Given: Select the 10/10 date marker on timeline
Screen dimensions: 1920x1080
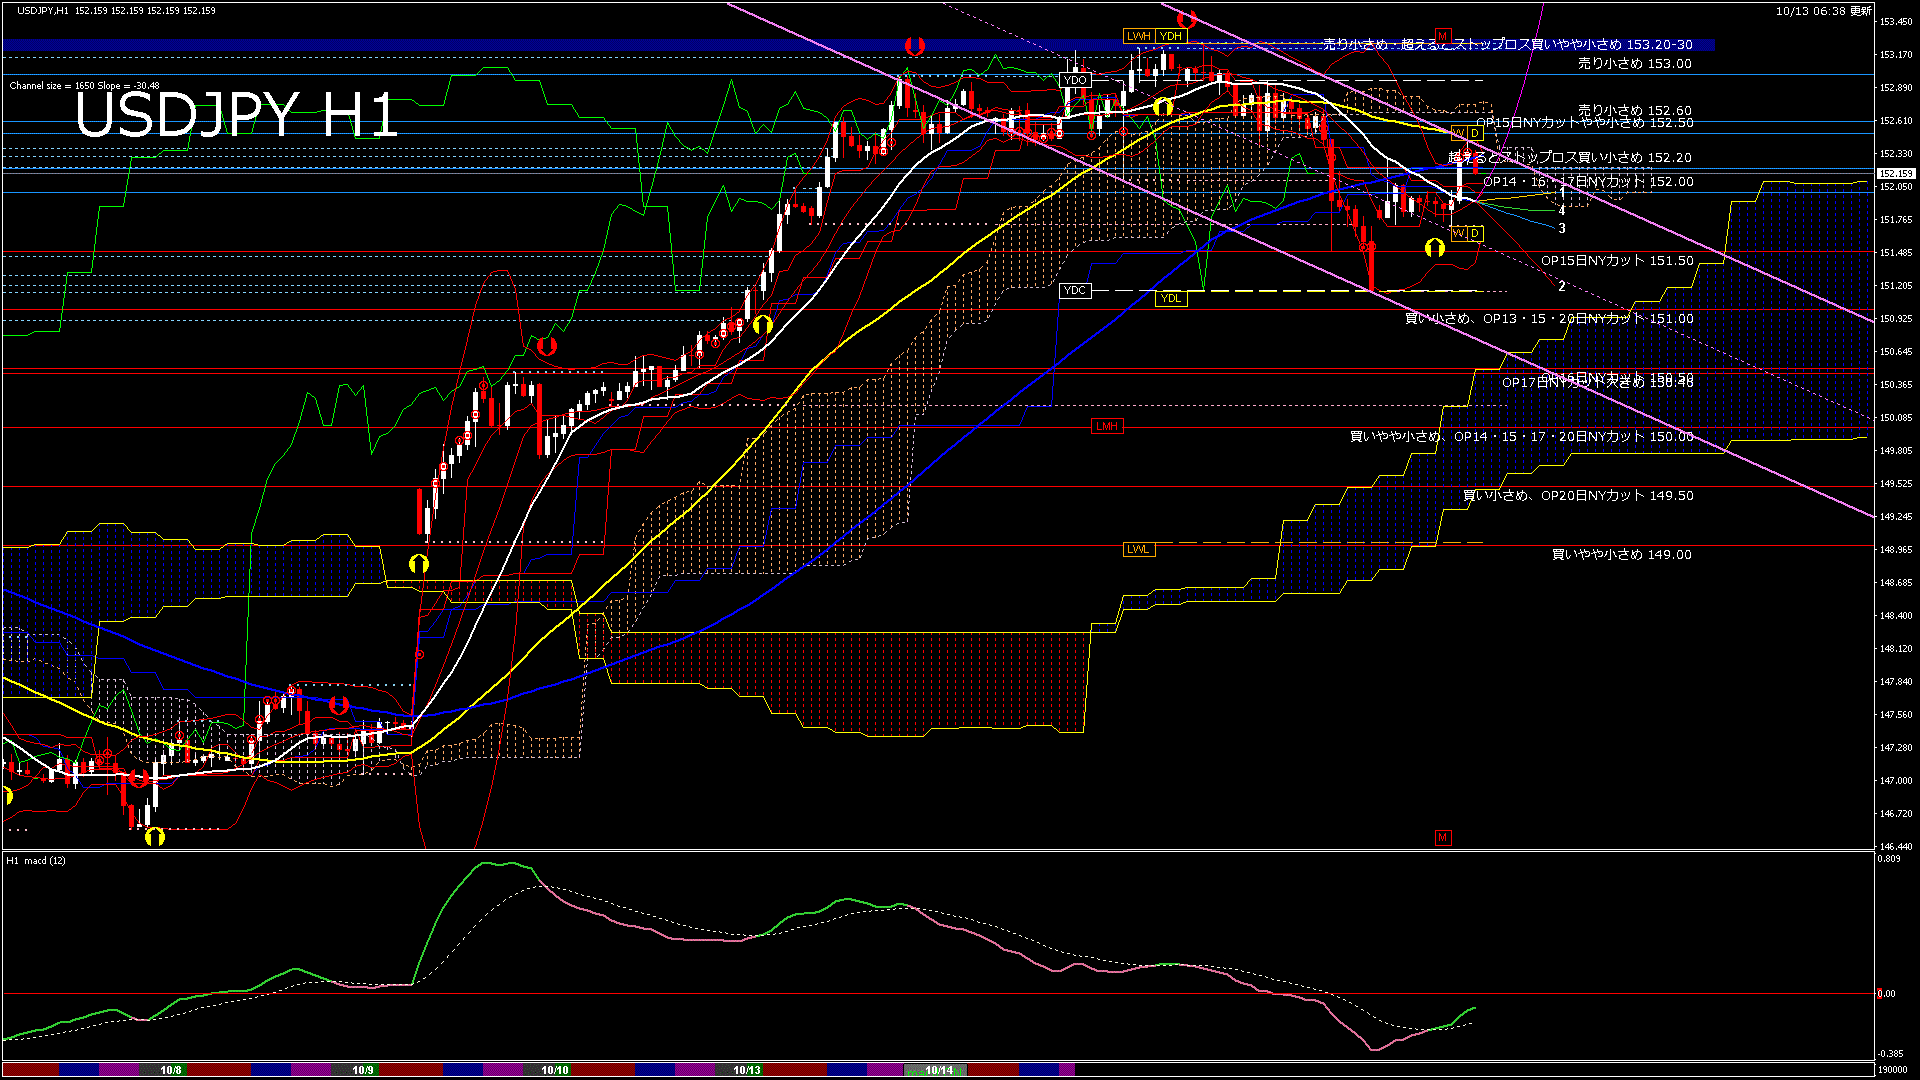Looking at the screenshot, I should click(555, 1070).
